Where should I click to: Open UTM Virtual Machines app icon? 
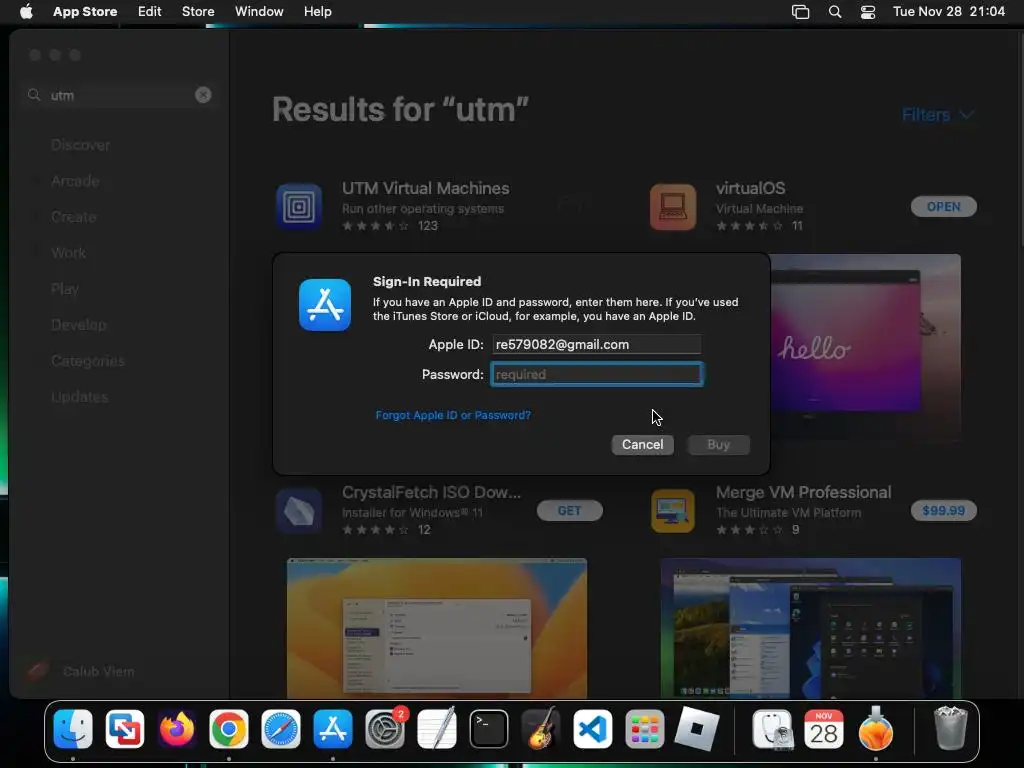(x=299, y=206)
